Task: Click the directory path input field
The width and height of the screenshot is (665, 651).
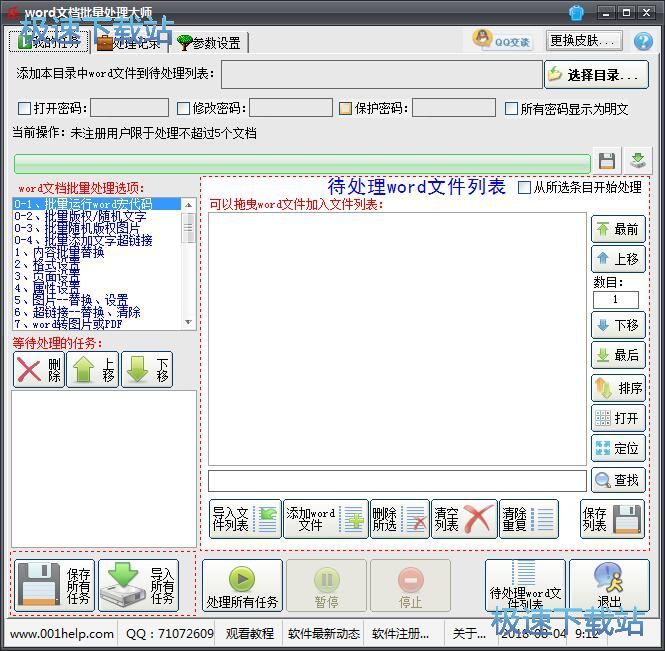Action: tap(382, 75)
